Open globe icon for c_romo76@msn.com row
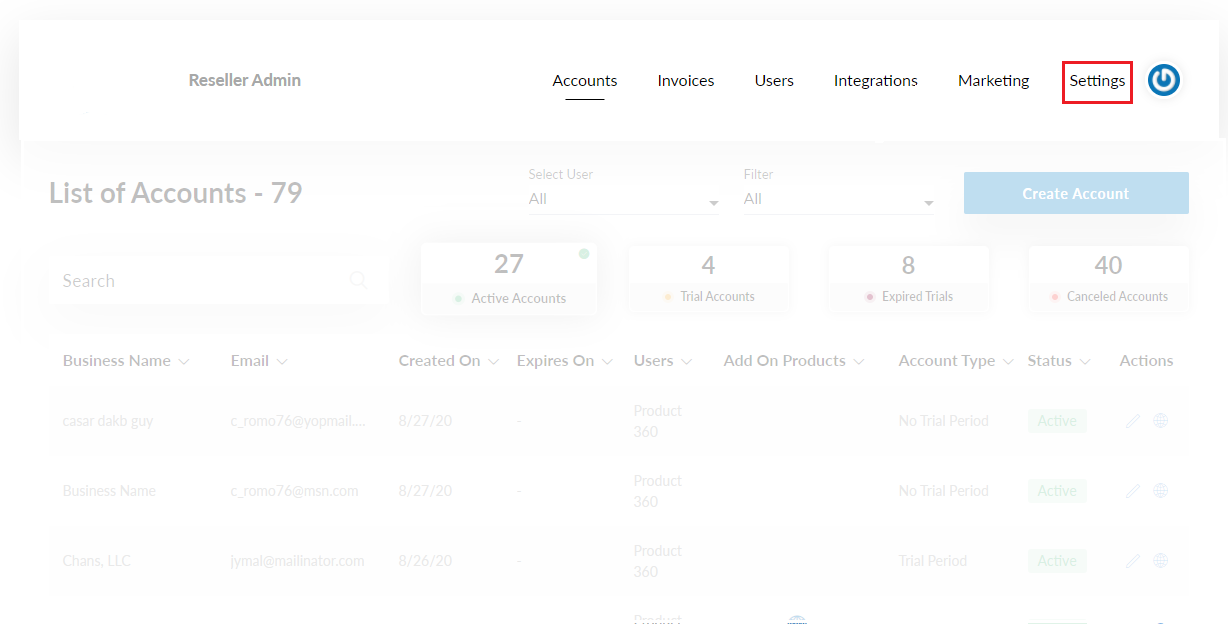Viewport: 1228px width, 624px height. (1160, 491)
